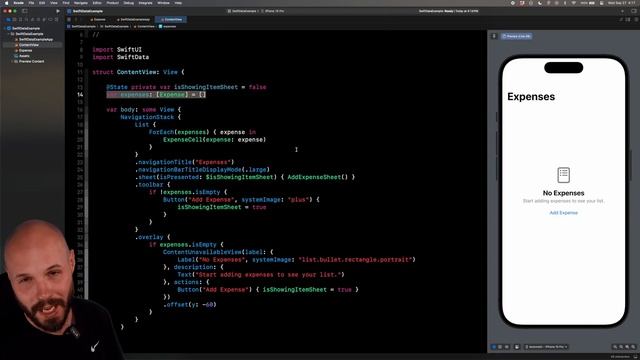Click Expenses title in preview

[x=531, y=97]
